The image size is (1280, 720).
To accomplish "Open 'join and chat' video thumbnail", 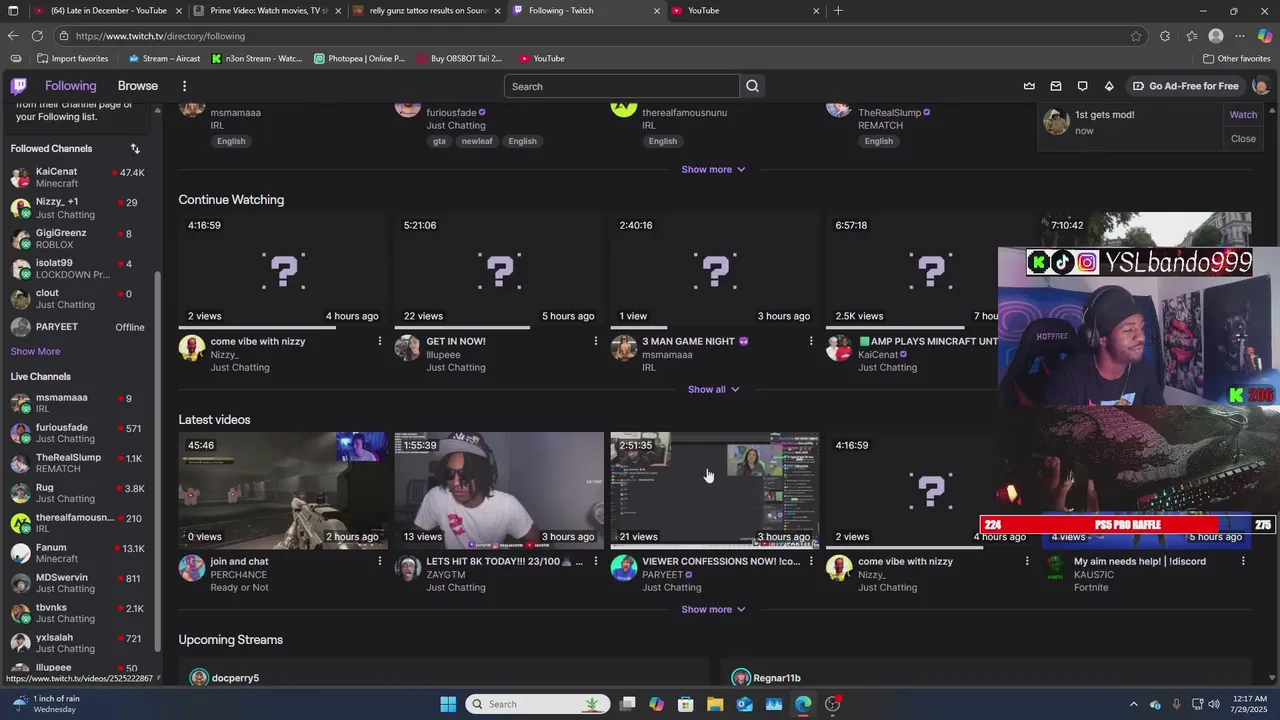I will click(x=283, y=490).
